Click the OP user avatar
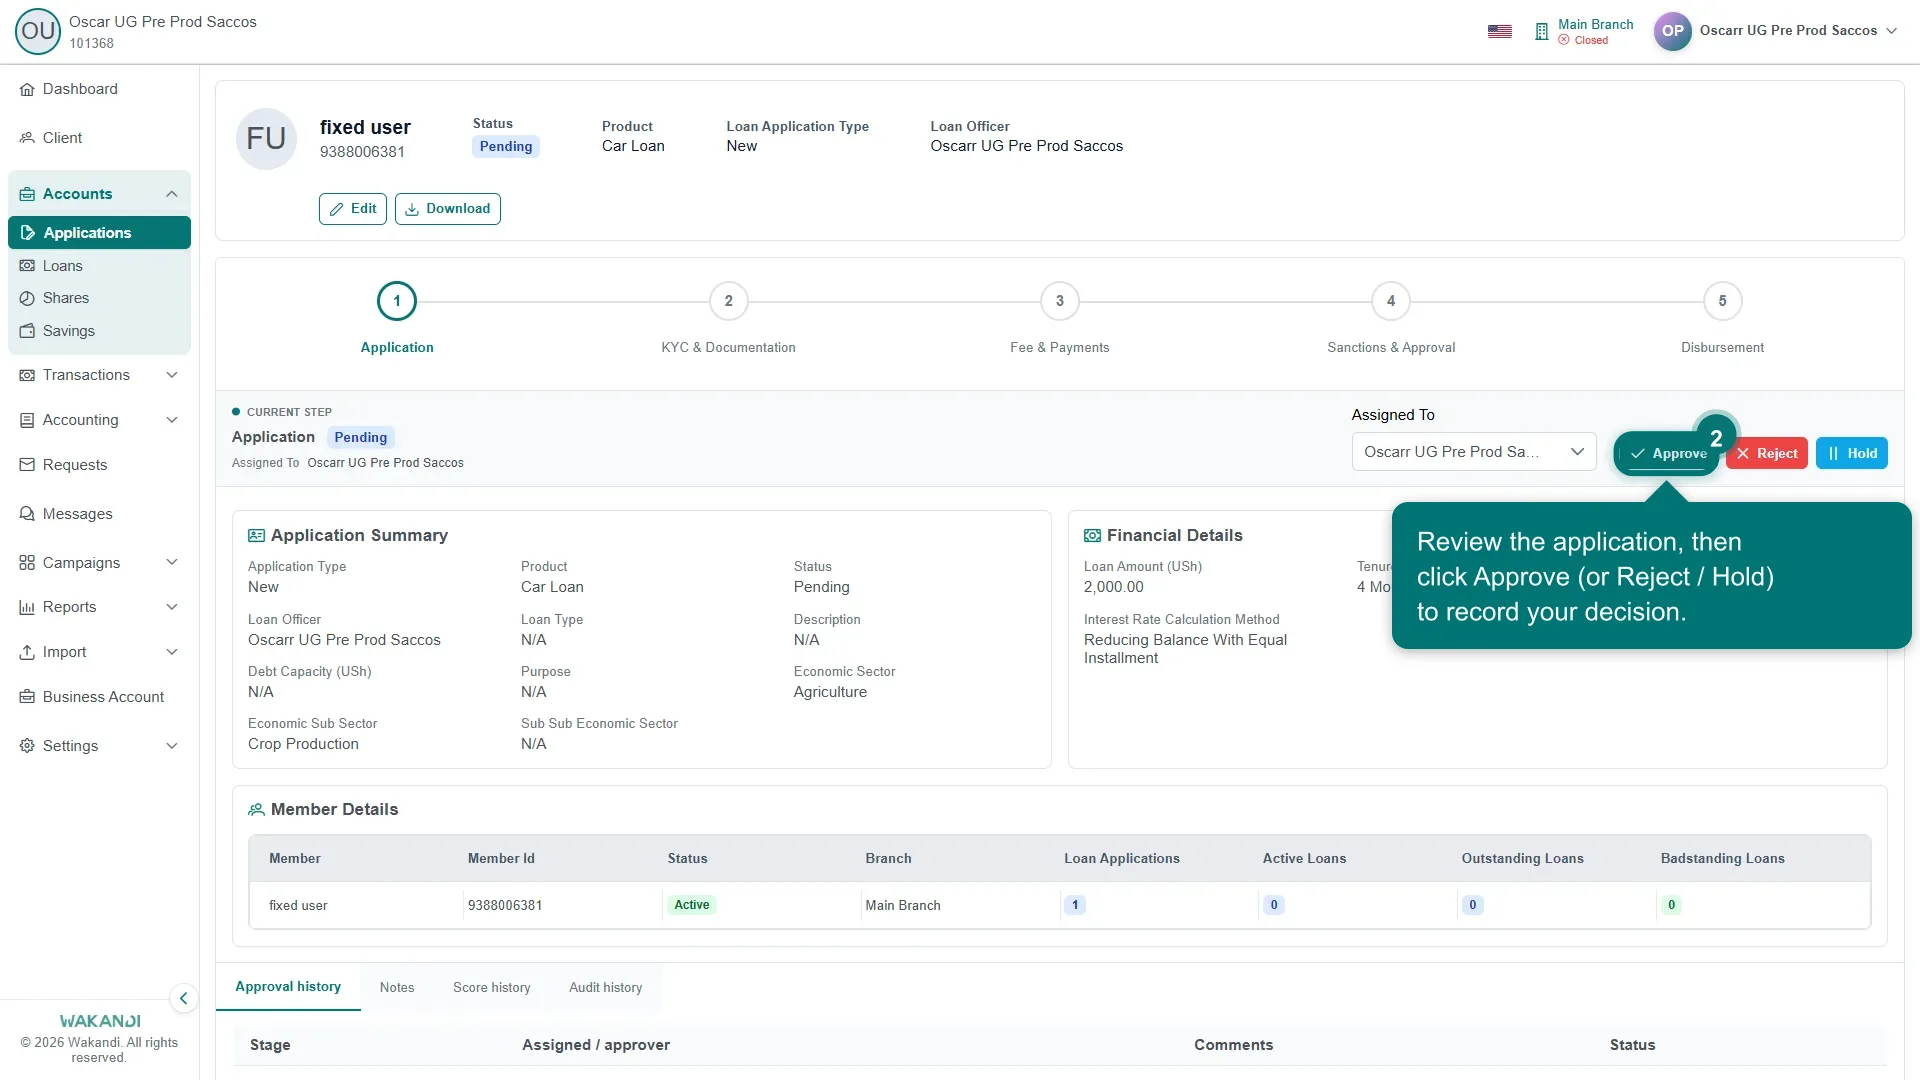This screenshot has width=1920, height=1080. tap(1672, 31)
